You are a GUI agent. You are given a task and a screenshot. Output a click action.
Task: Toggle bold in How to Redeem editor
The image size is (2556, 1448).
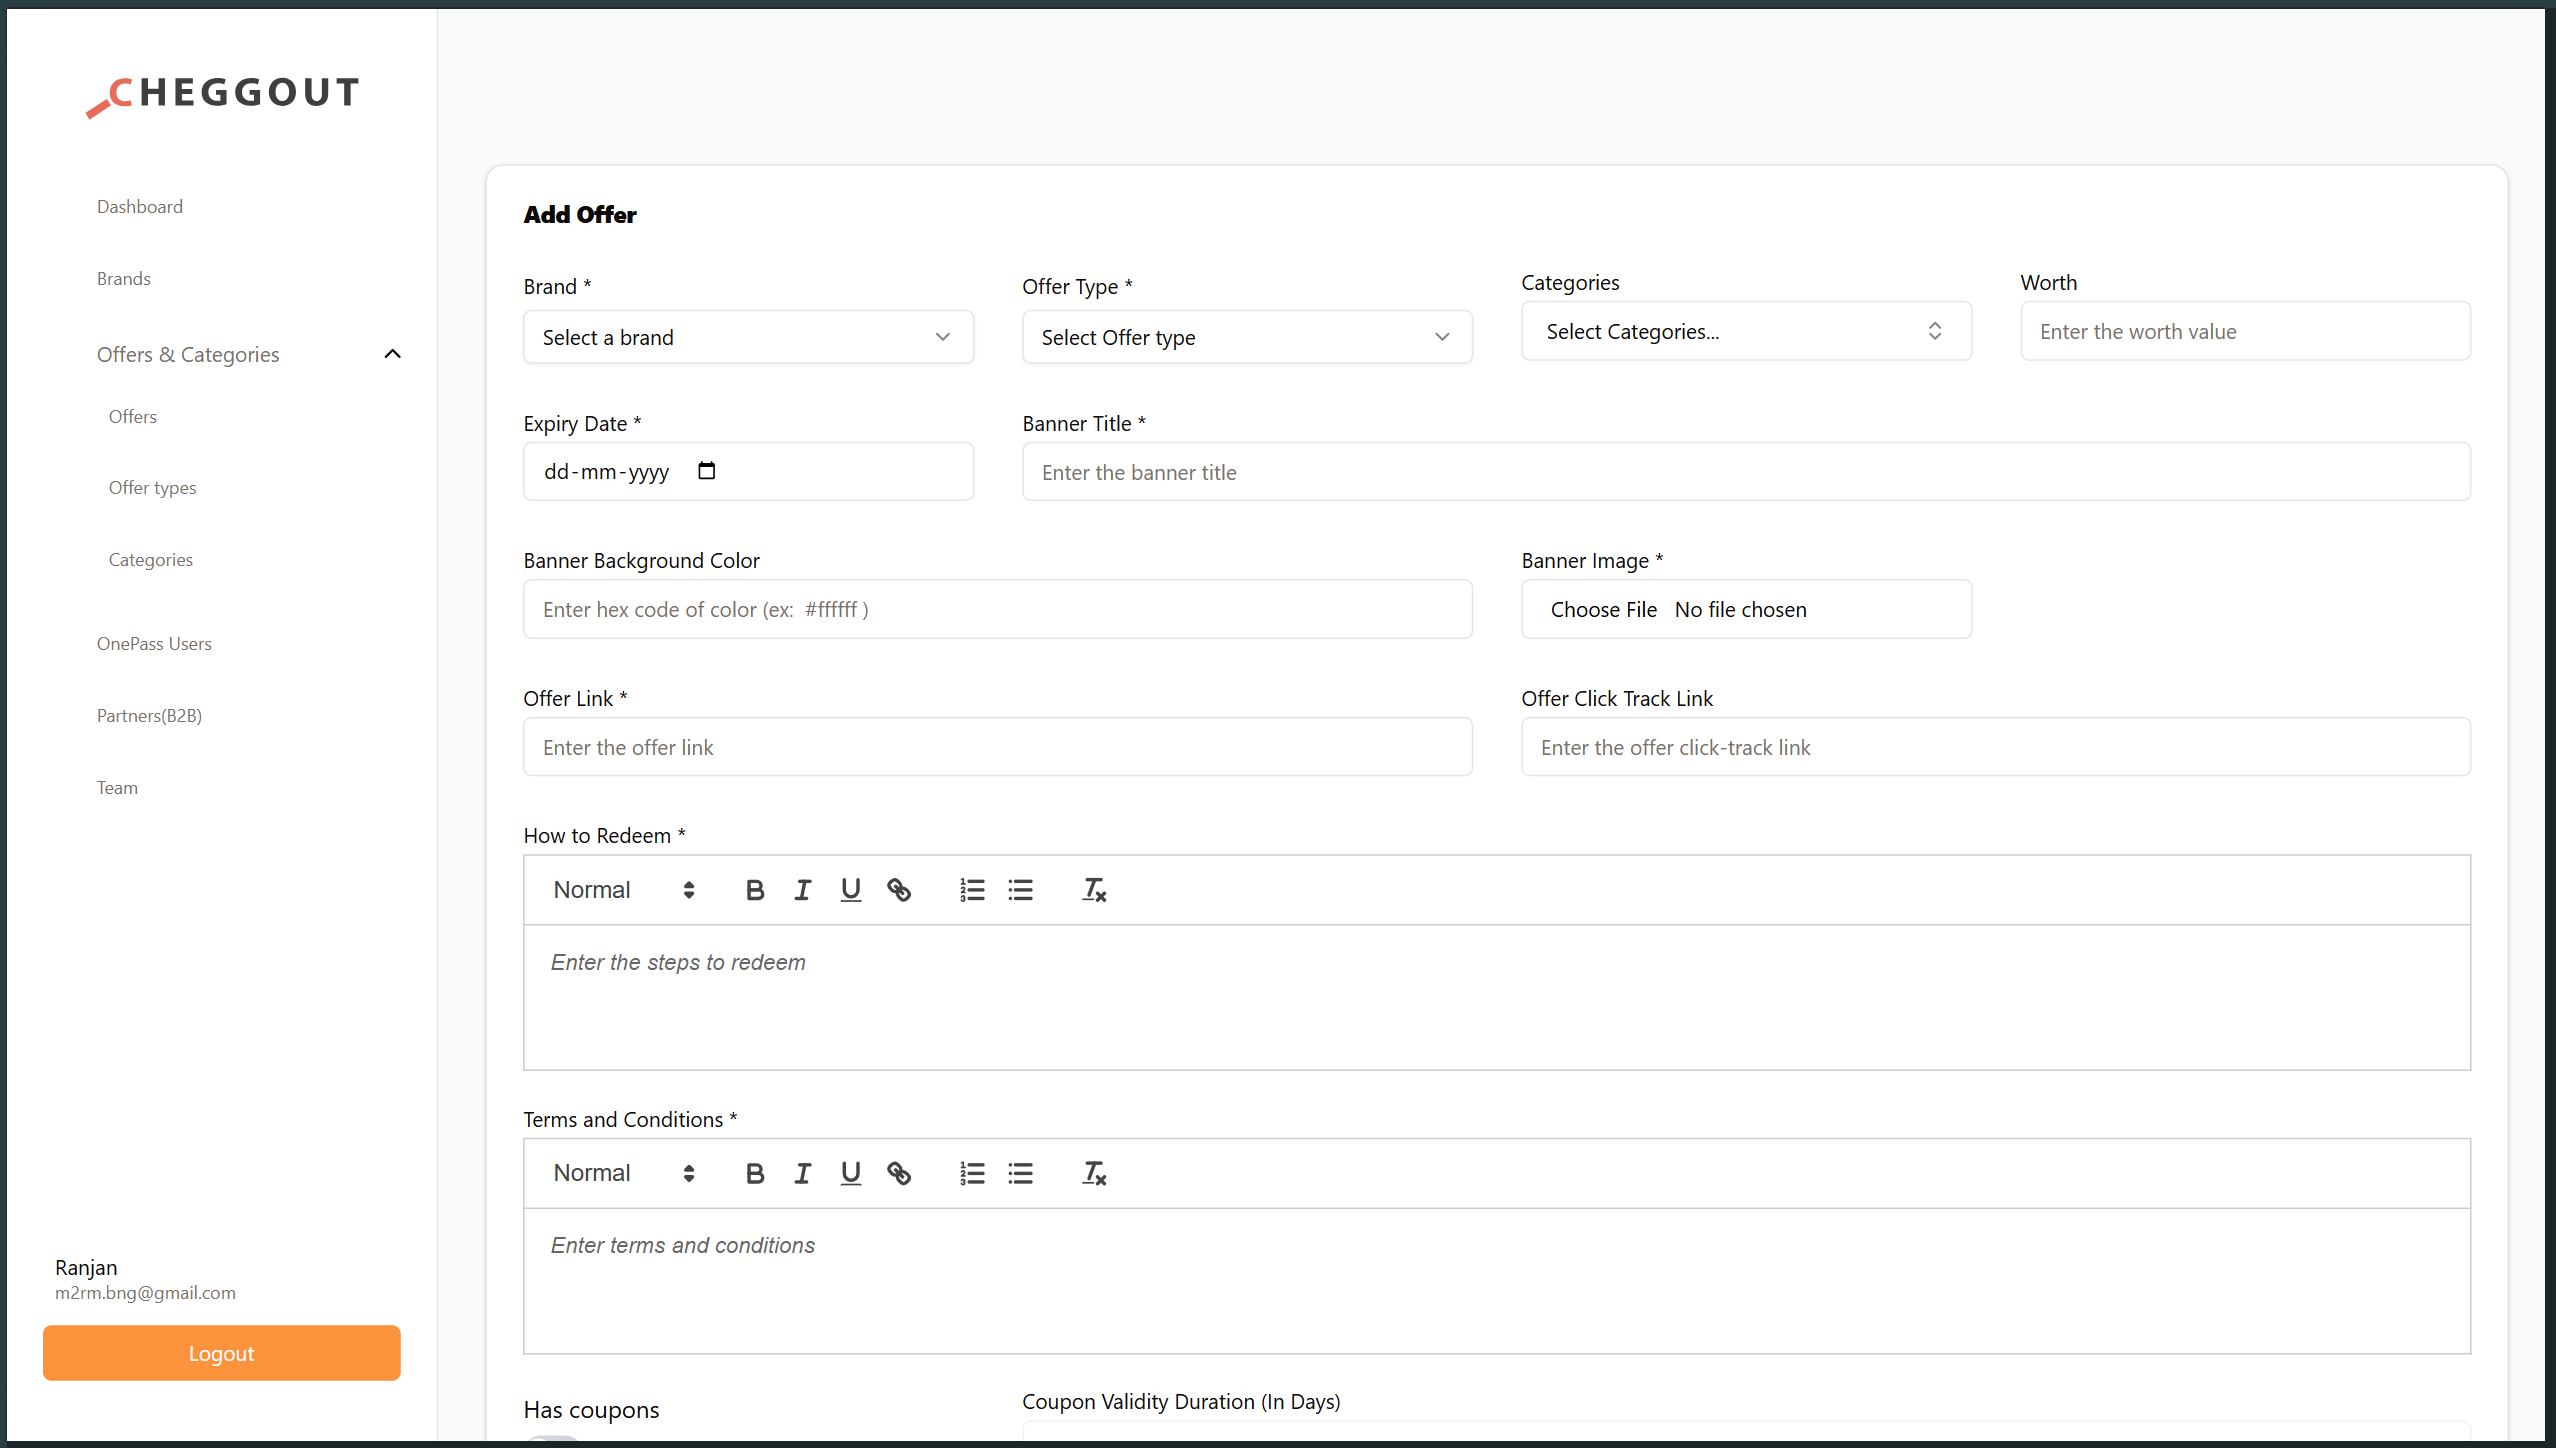coord(755,890)
